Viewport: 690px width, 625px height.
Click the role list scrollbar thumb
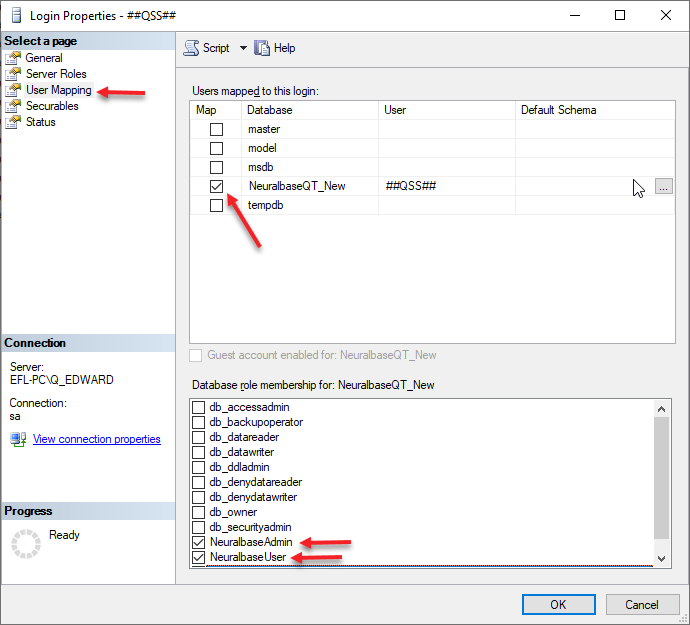(661, 478)
